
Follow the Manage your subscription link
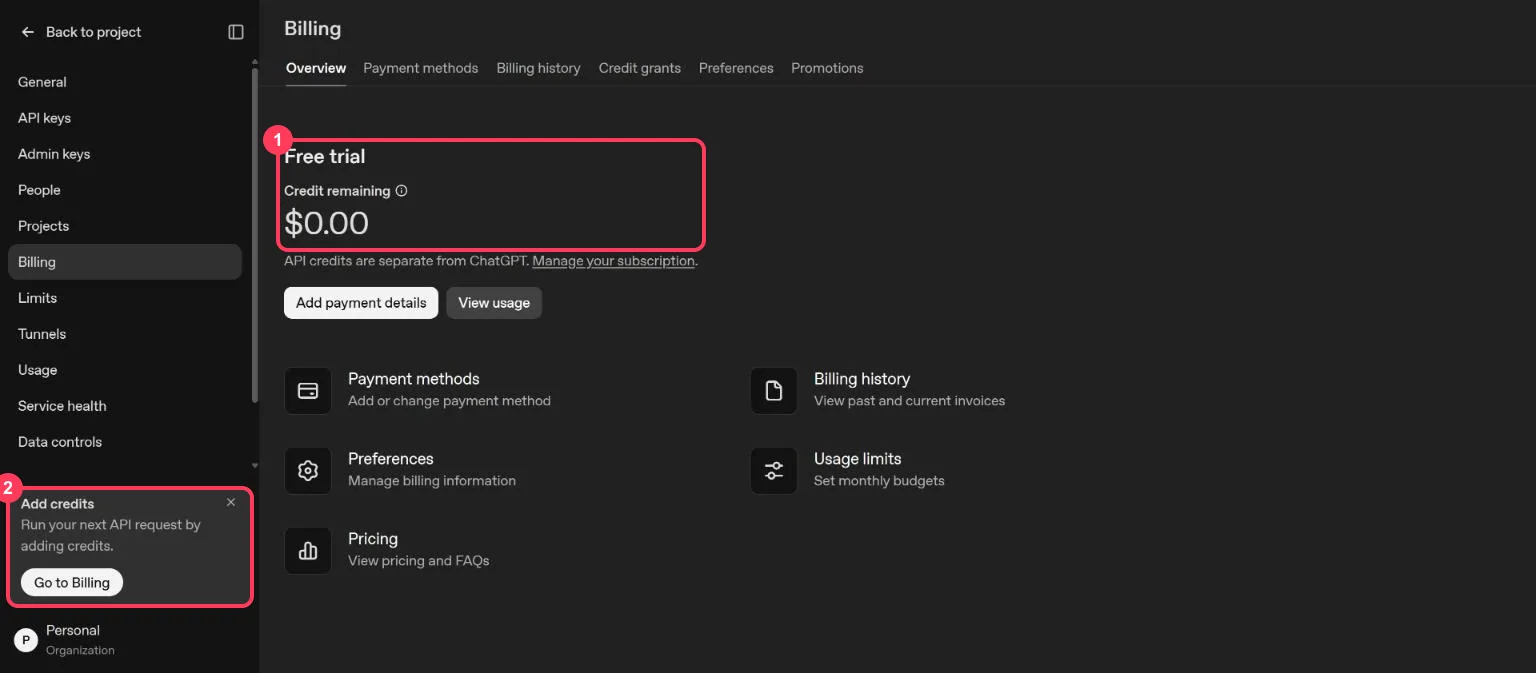click(x=613, y=261)
